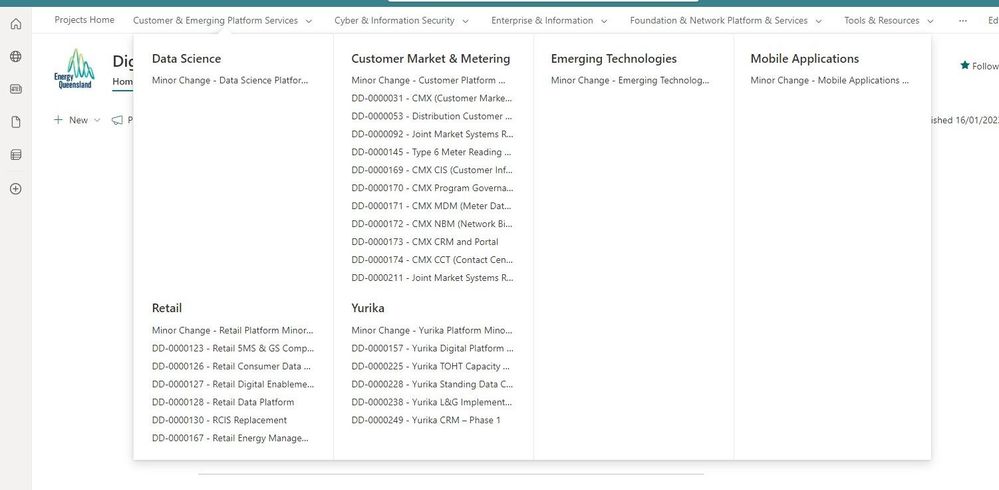Open the SharePoint home icon in sidebar

(x=16, y=24)
